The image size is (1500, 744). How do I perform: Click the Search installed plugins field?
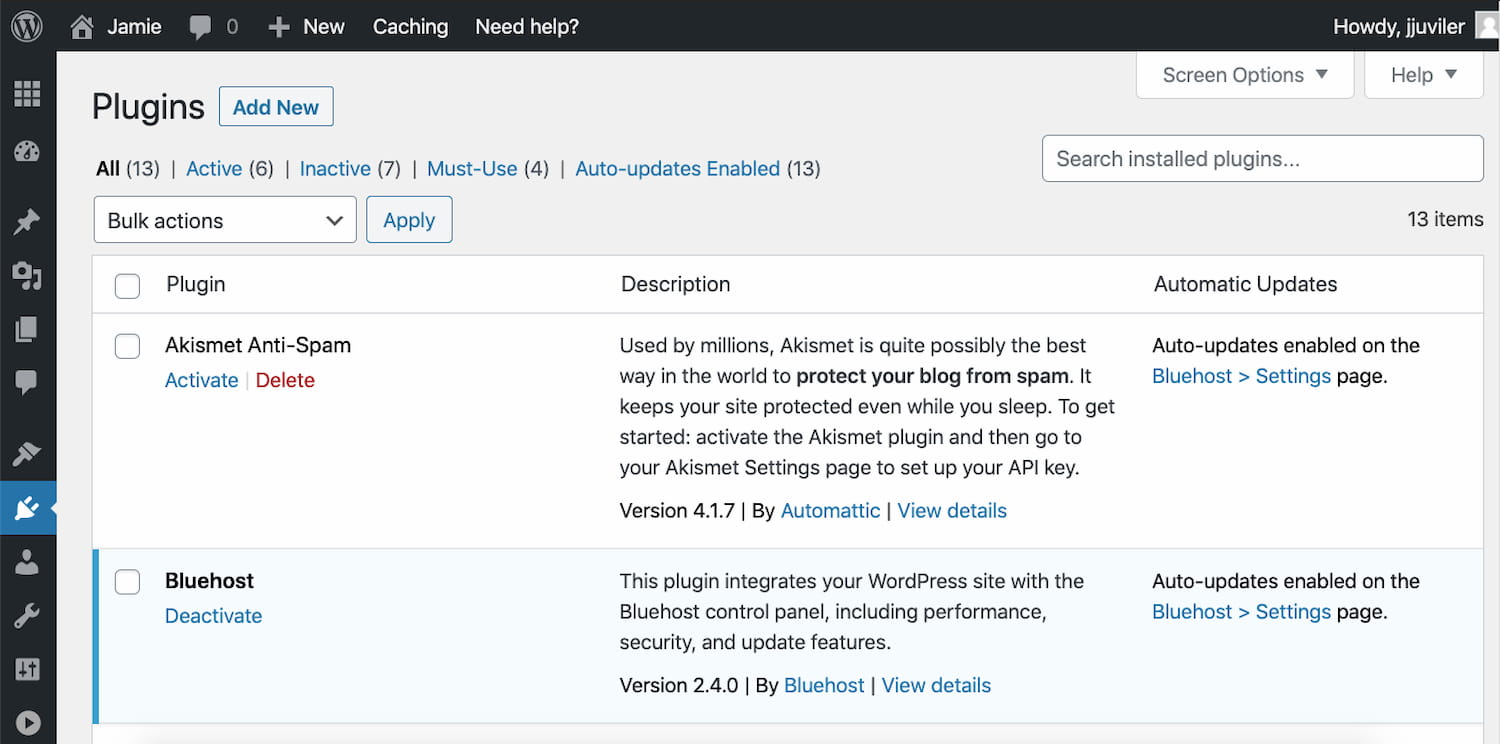(x=1262, y=158)
